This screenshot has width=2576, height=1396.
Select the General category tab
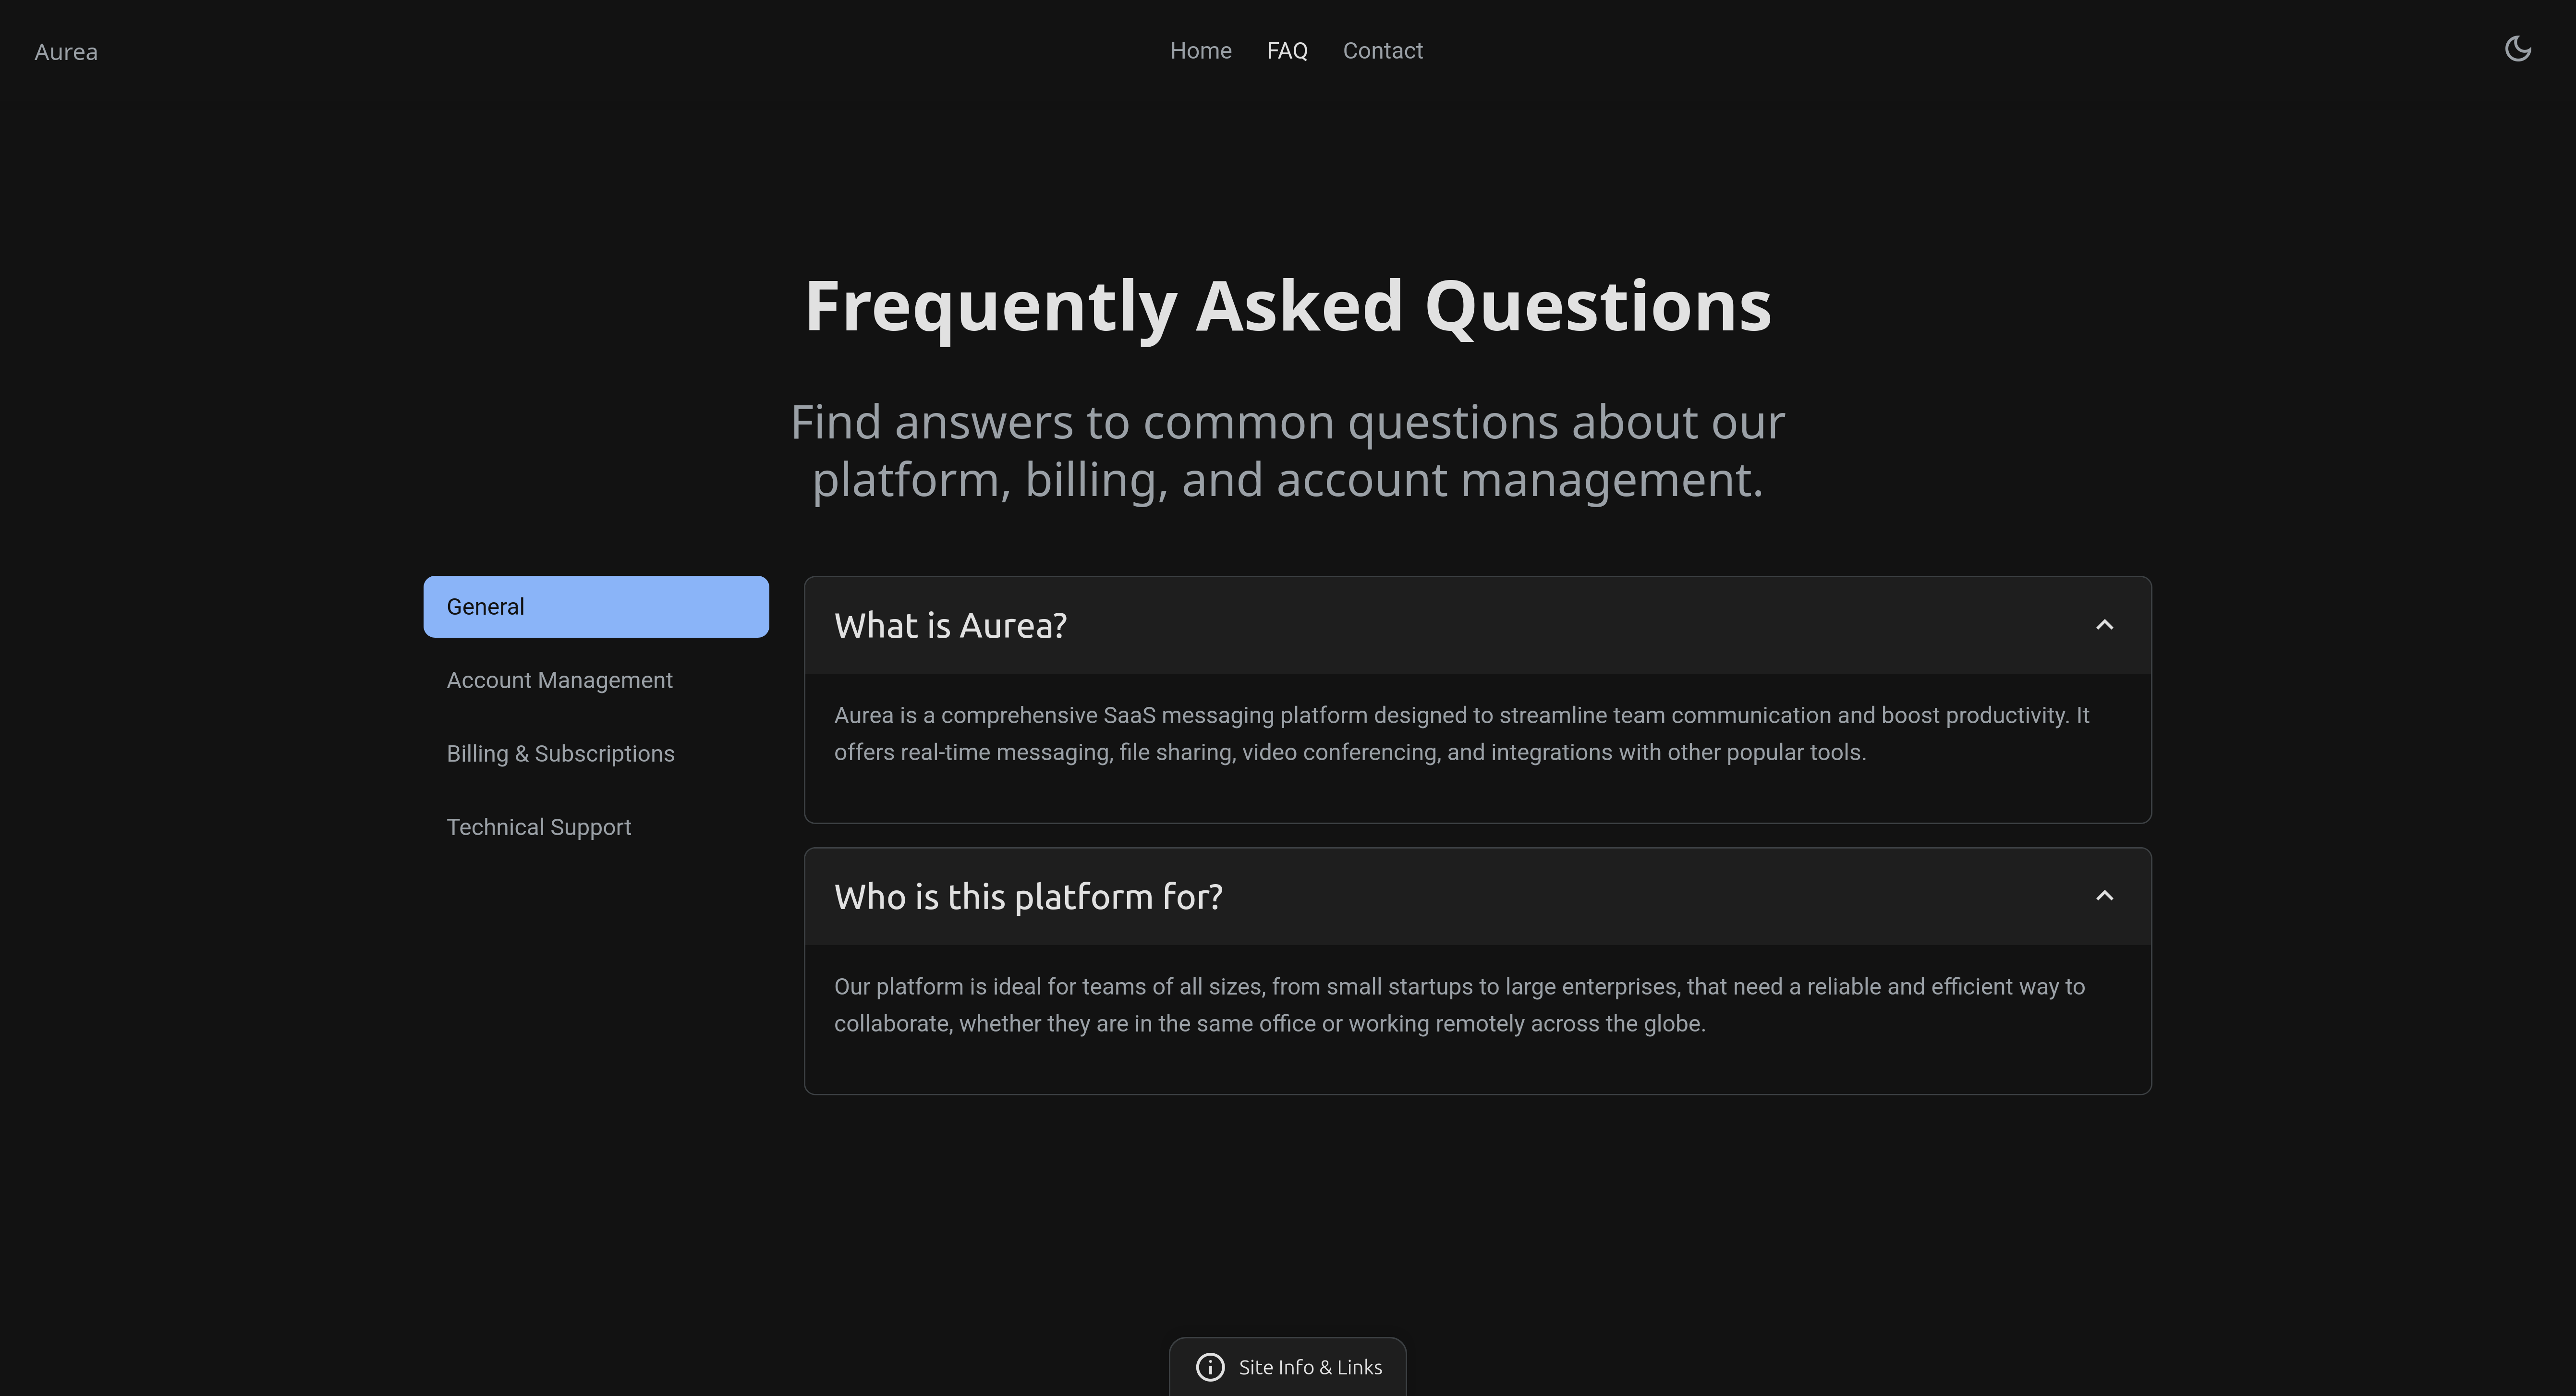tap(595, 607)
